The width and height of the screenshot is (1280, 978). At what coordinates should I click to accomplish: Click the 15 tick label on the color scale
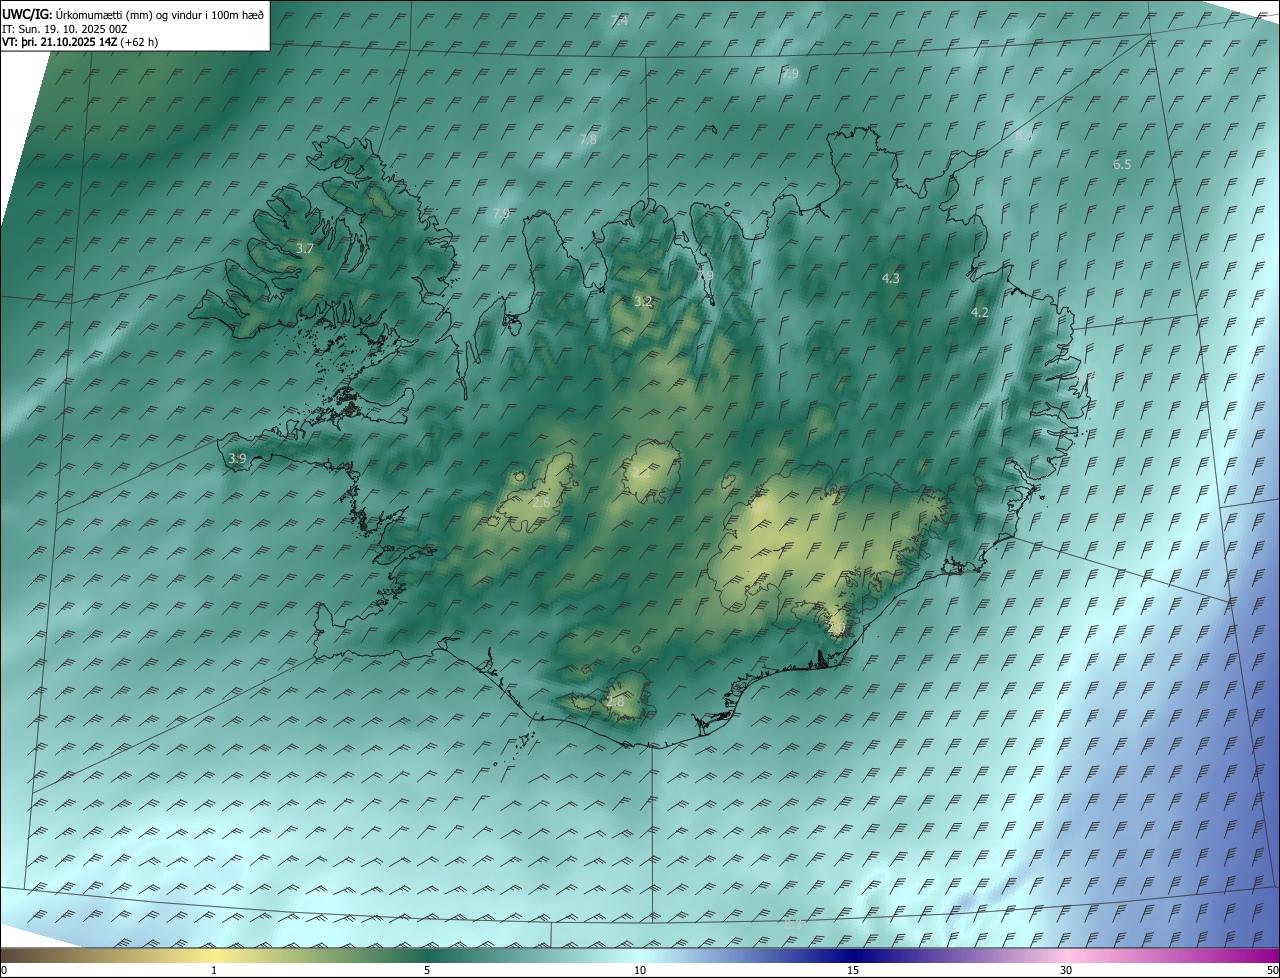(853, 970)
